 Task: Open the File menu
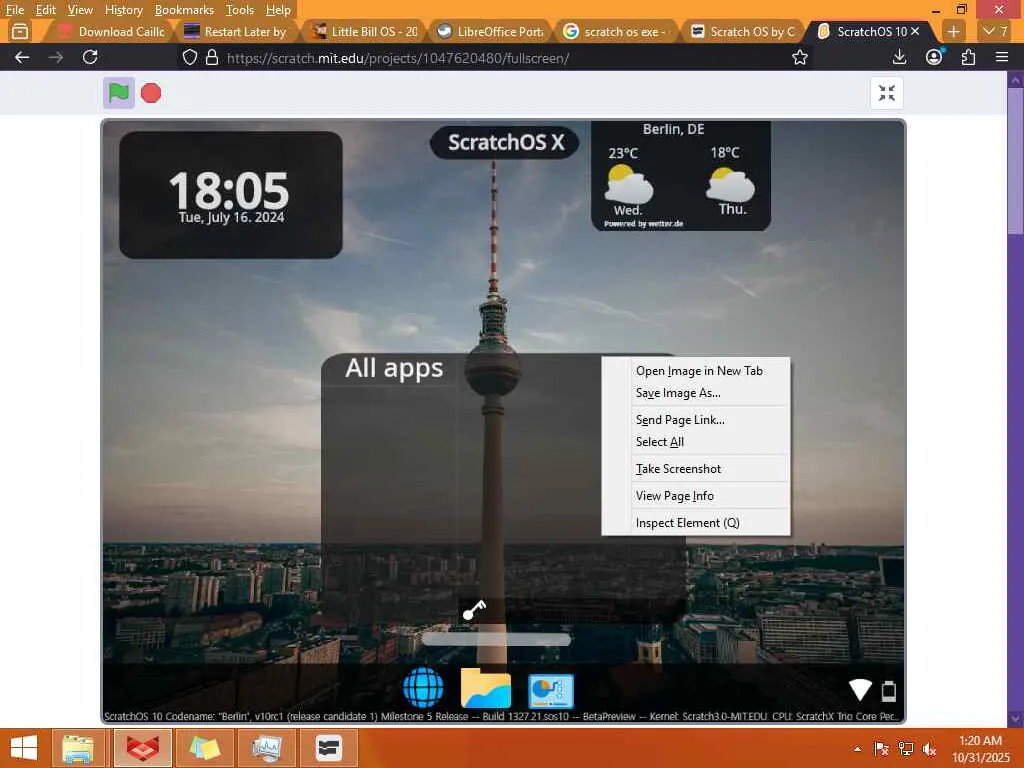(x=14, y=10)
